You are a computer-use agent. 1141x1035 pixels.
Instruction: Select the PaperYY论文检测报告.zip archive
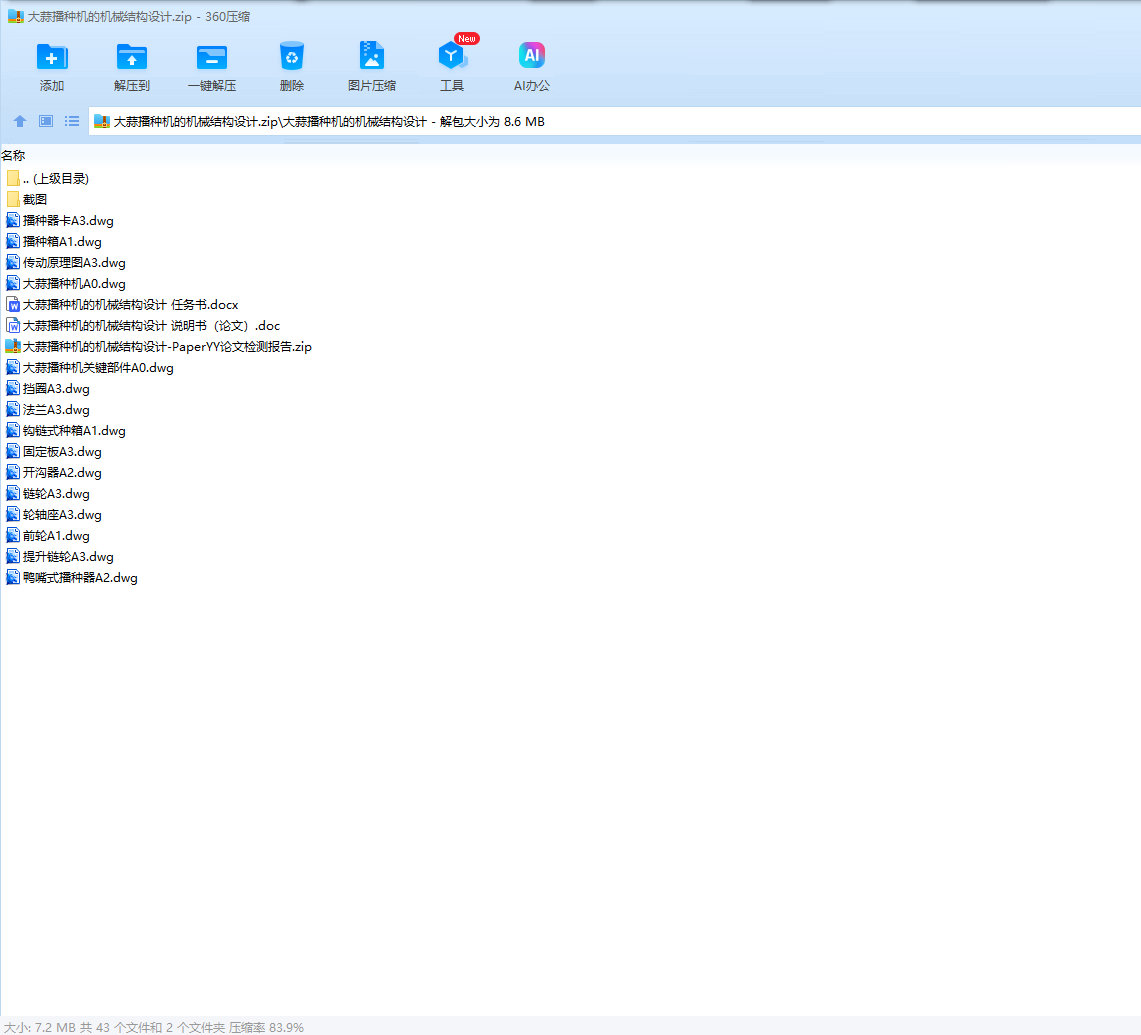click(159, 347)
